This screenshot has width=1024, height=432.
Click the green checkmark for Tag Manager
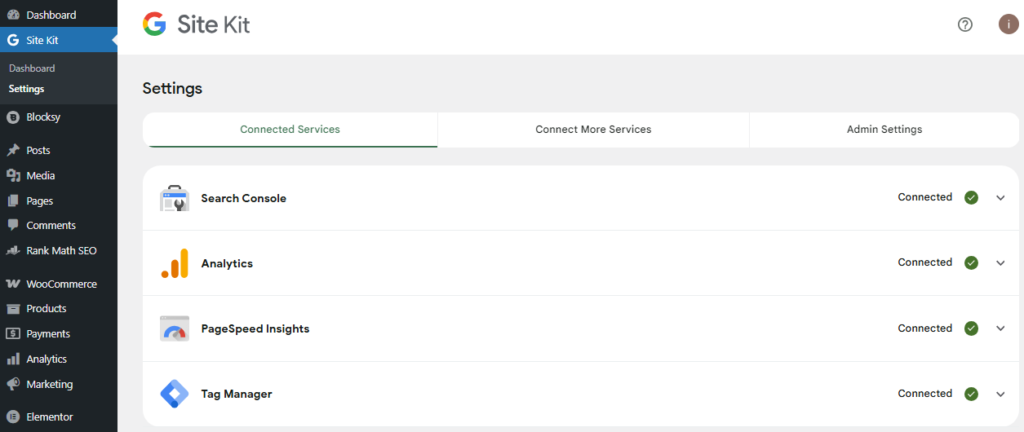click(971, 394)
